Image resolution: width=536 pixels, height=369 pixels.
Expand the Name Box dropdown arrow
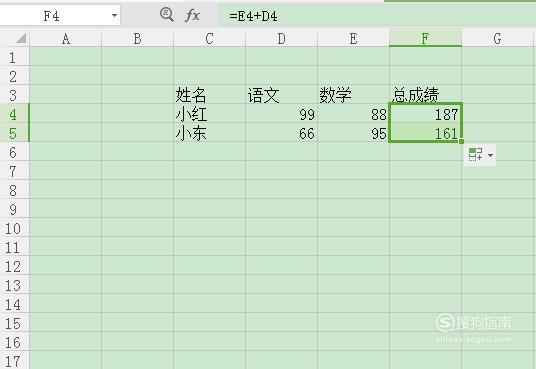(x=115, y=15)
